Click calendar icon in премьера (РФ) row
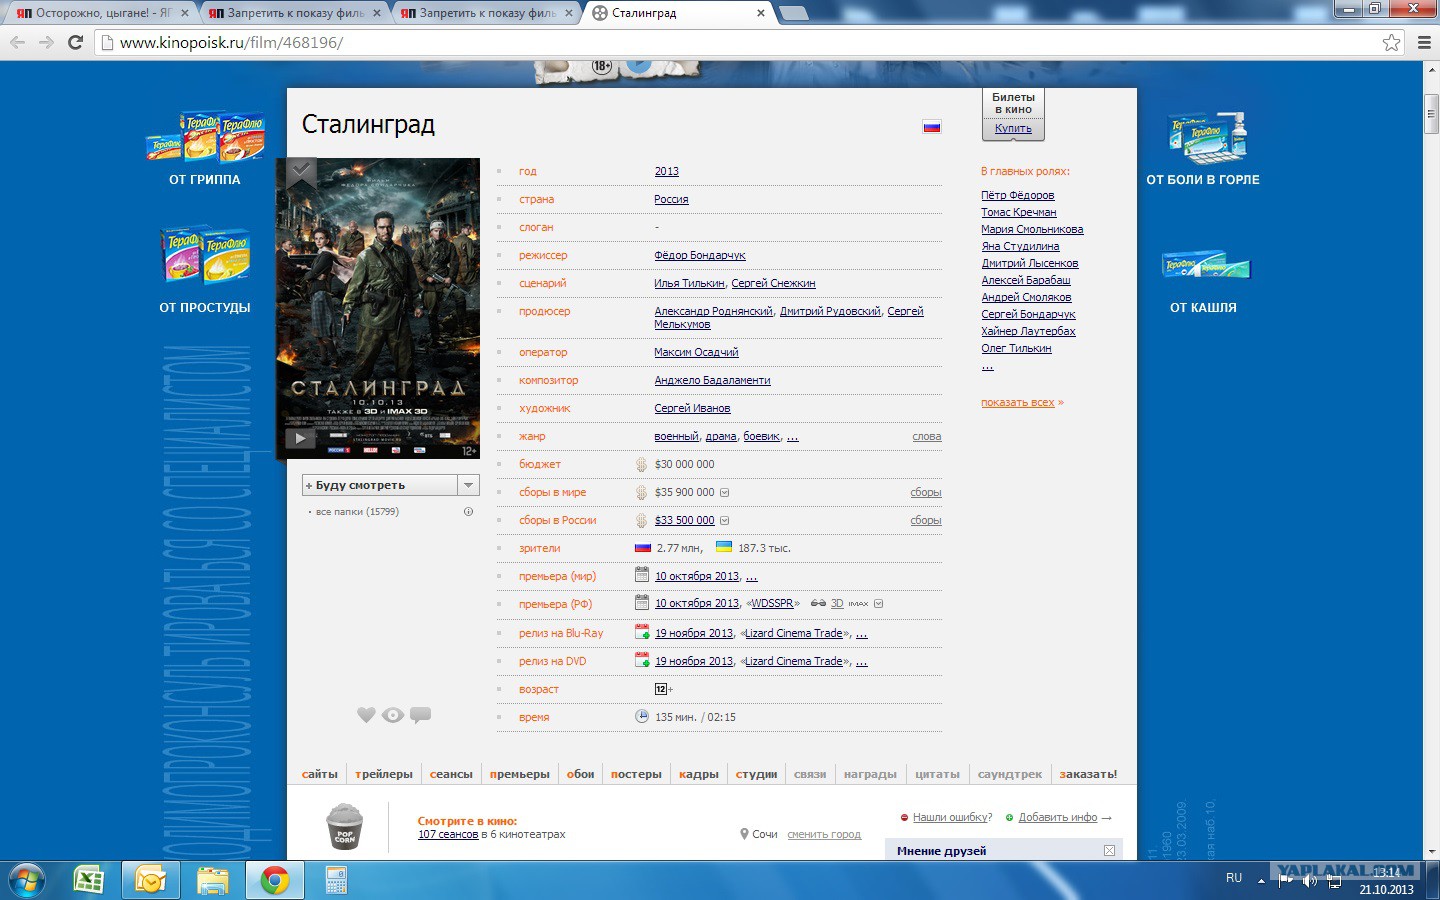 642,602
